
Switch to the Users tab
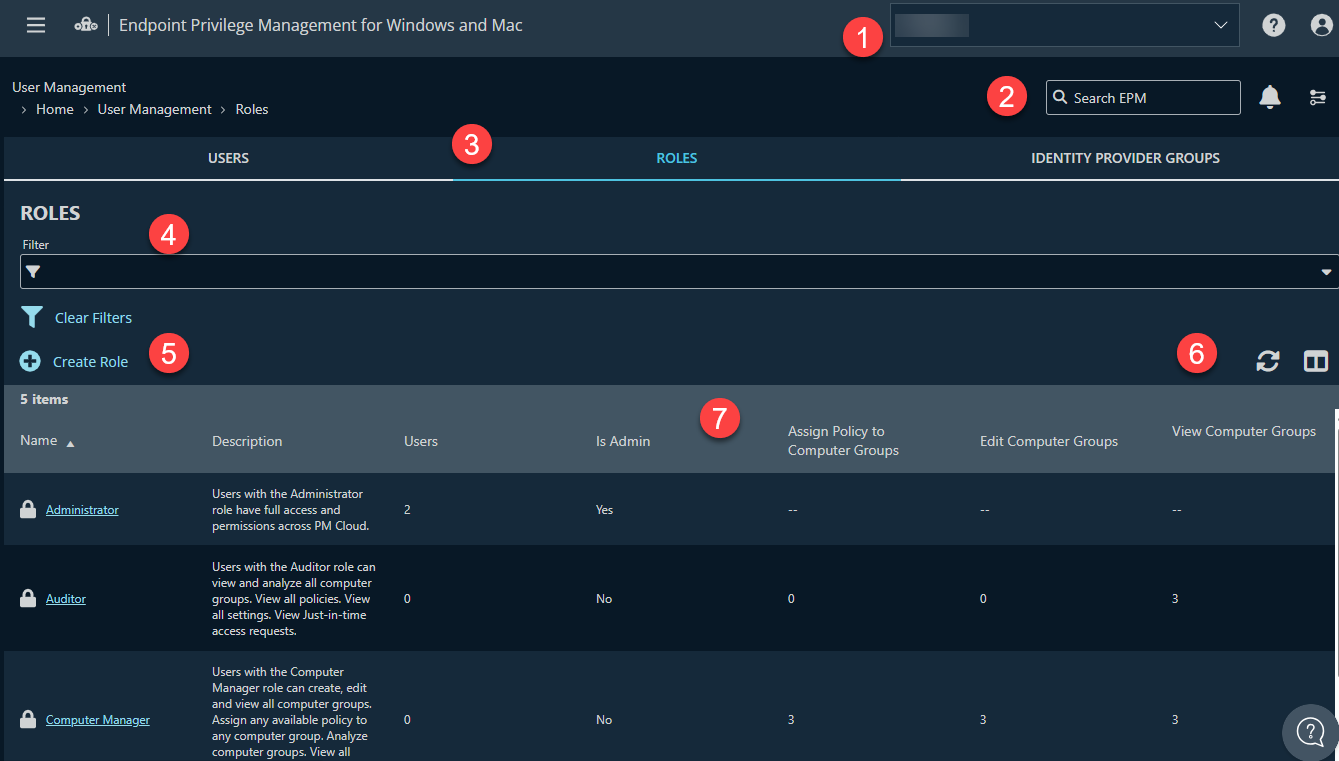(228, 158)
